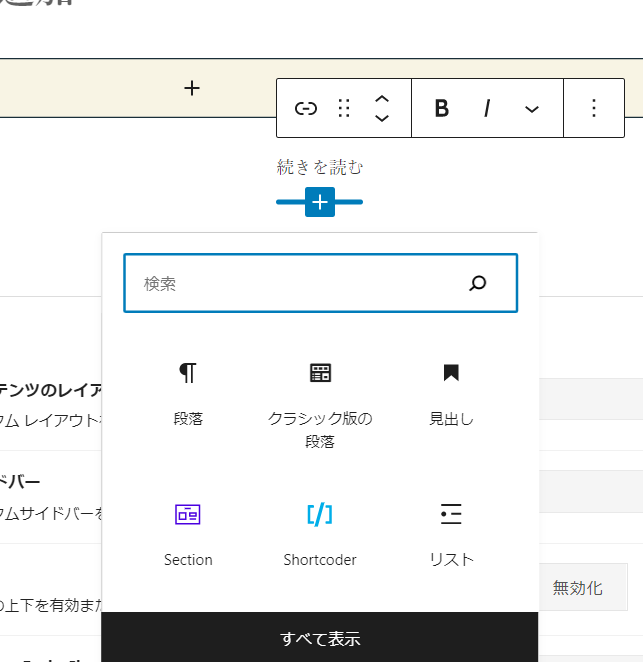Expand more formatting options dropdown
Image resolution: width=643 pixels, height=662 pixels.
[532, 109]
